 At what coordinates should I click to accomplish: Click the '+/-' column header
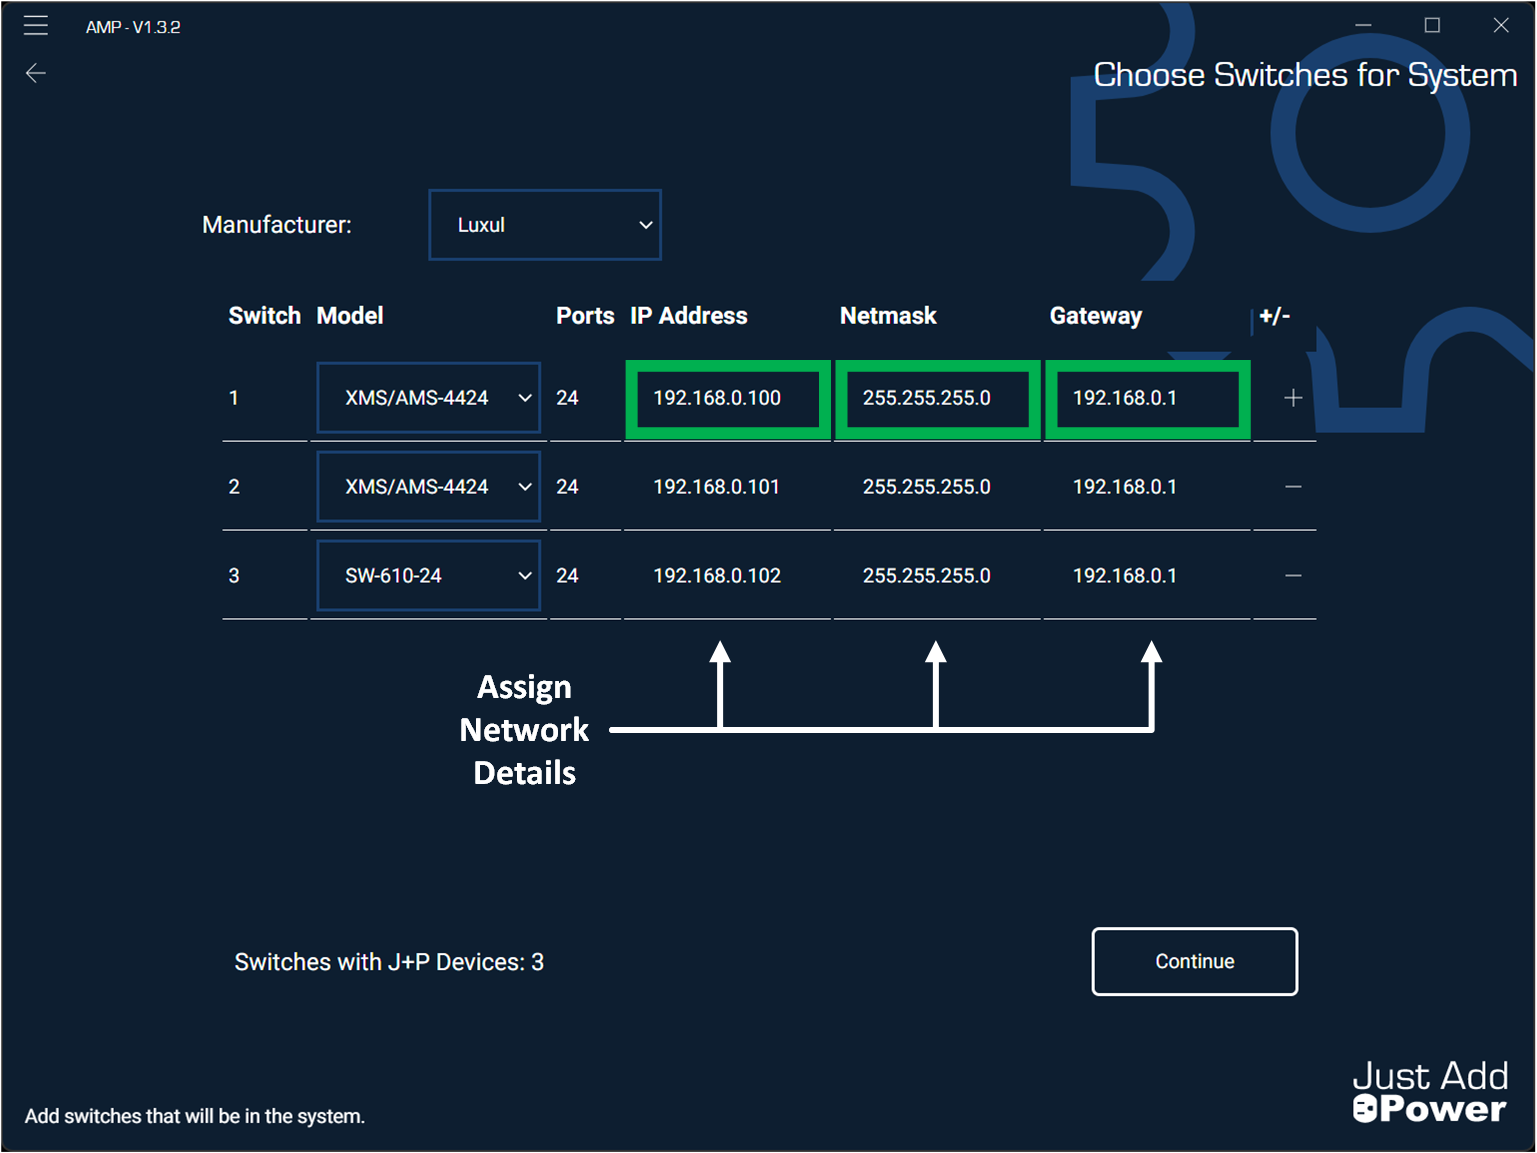point(1275,316)
